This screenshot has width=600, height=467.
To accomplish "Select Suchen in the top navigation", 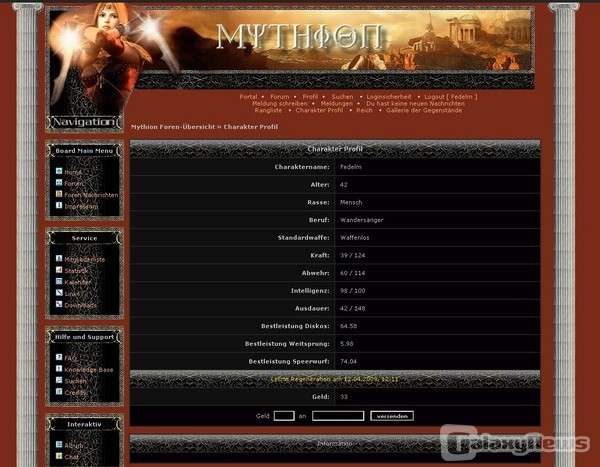I will pos(342,97).
